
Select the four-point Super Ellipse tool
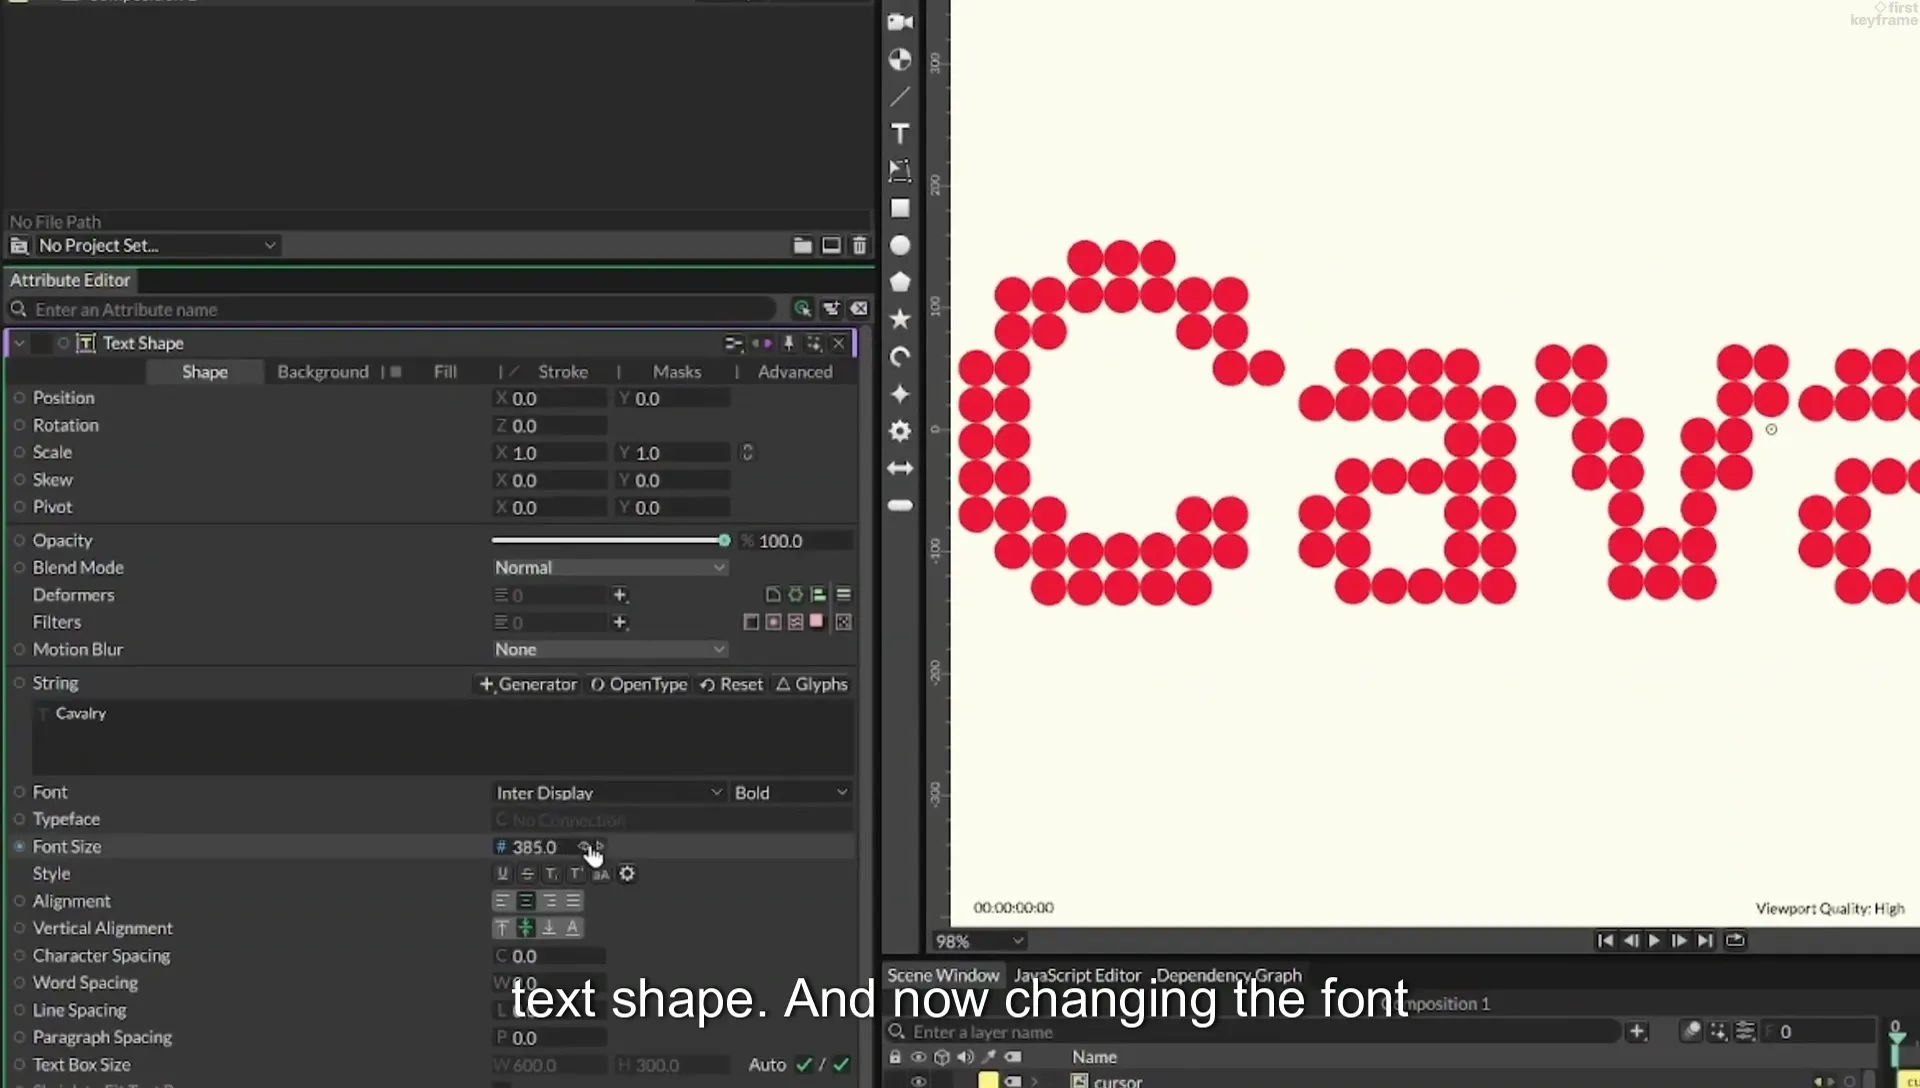click(x=900, y=393)
